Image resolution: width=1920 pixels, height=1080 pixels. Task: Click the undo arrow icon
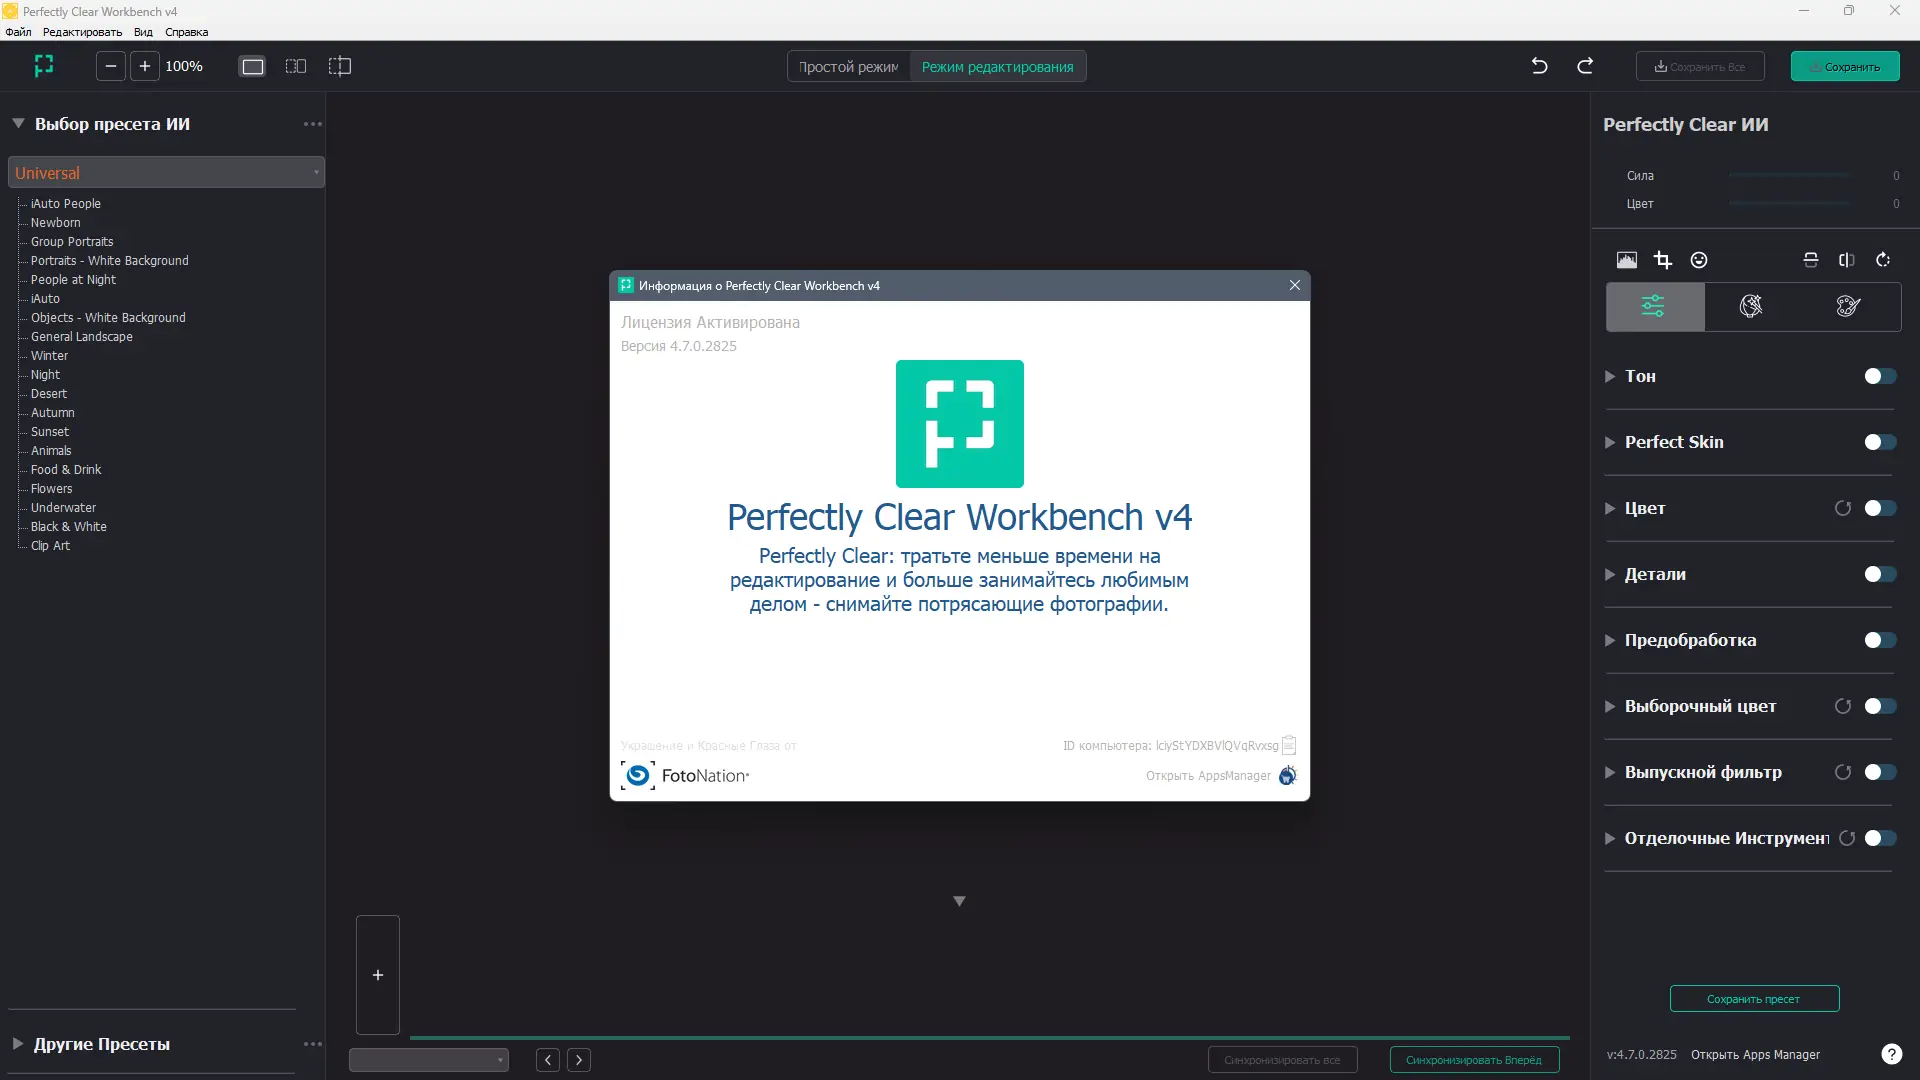1539,66
